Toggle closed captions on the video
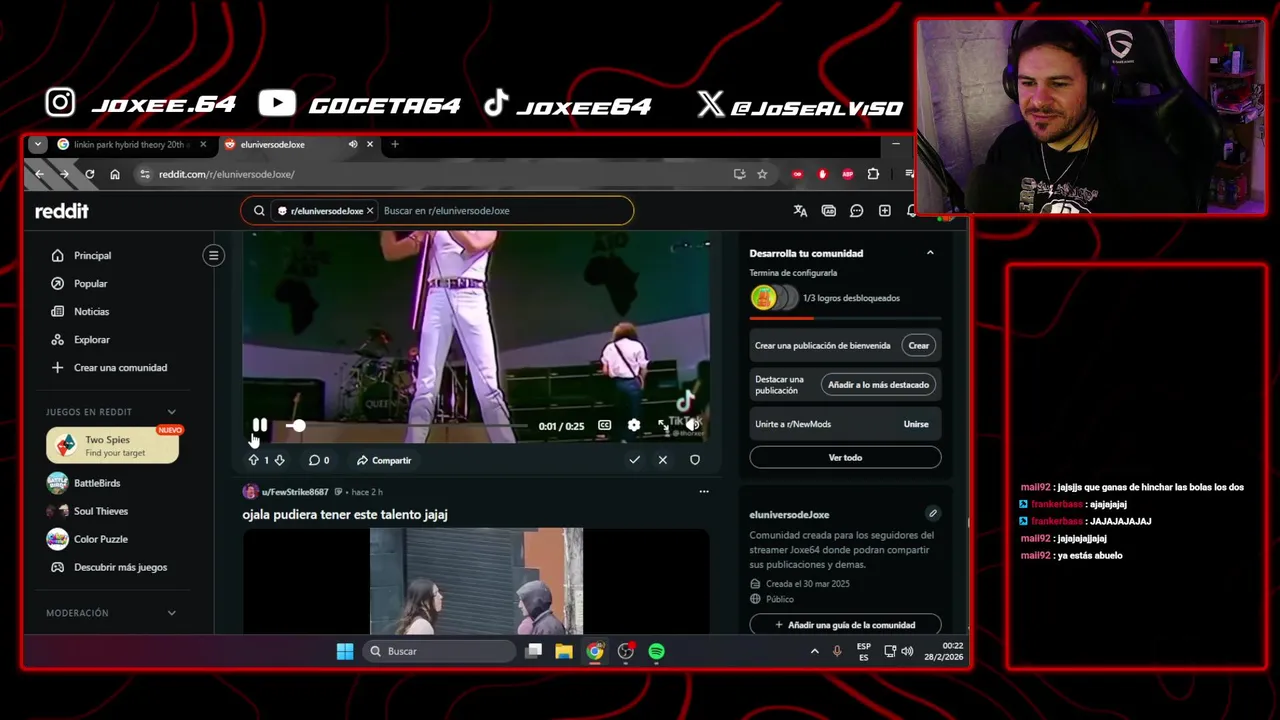Viewport: 1280px width, 720px height. (604, 425)
